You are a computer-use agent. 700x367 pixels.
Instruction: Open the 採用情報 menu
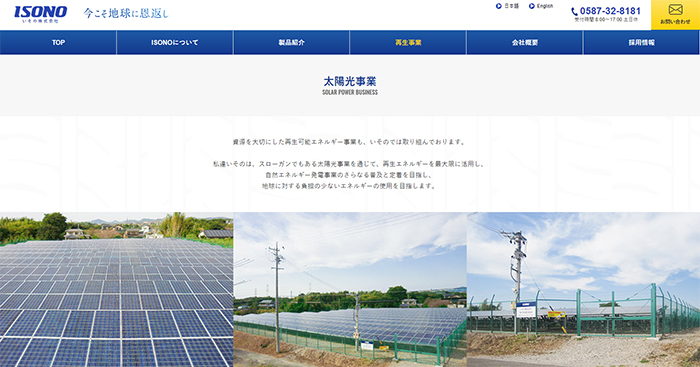click(x=642, y=42)
